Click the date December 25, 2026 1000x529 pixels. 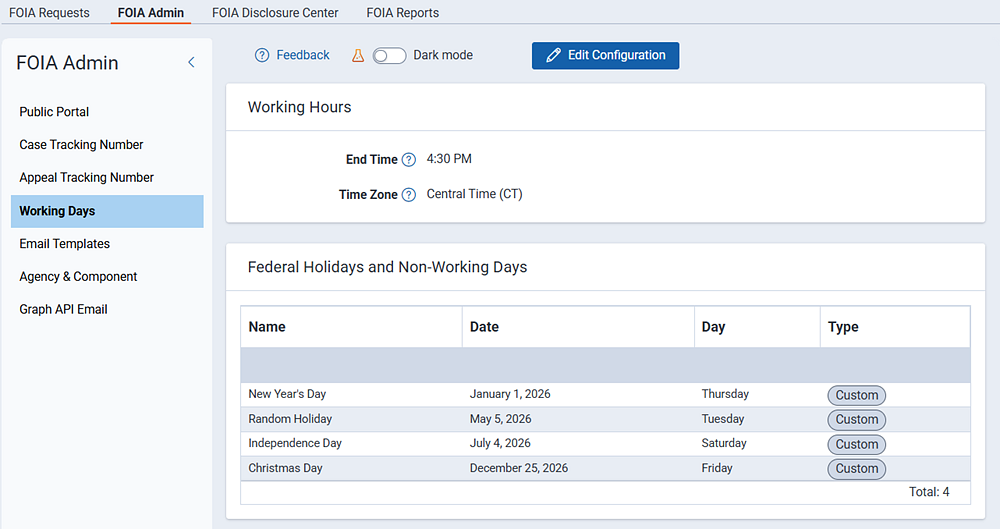[518, 468]
